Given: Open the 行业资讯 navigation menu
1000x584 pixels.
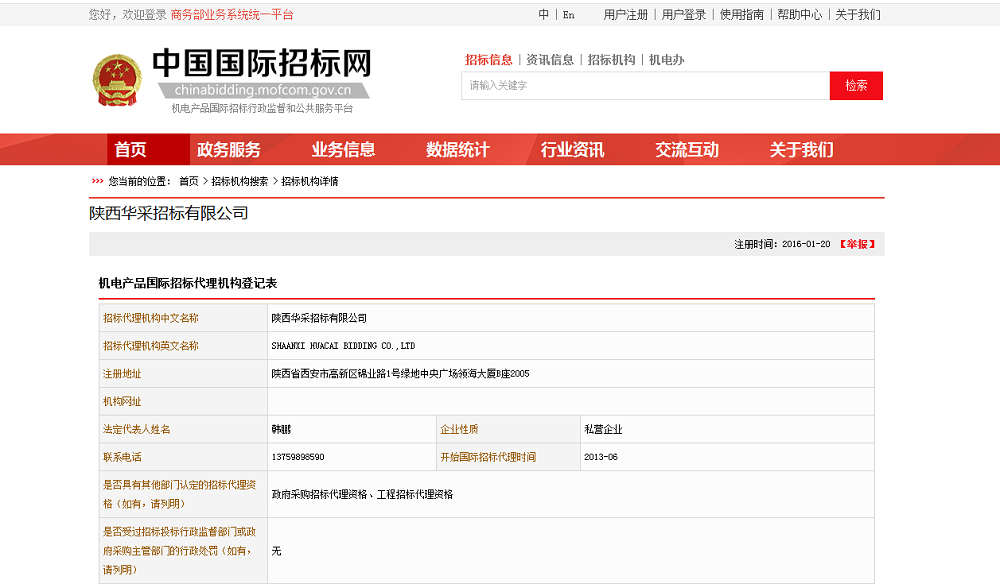Looking at the screenshot, I should (x=572, y=149).
